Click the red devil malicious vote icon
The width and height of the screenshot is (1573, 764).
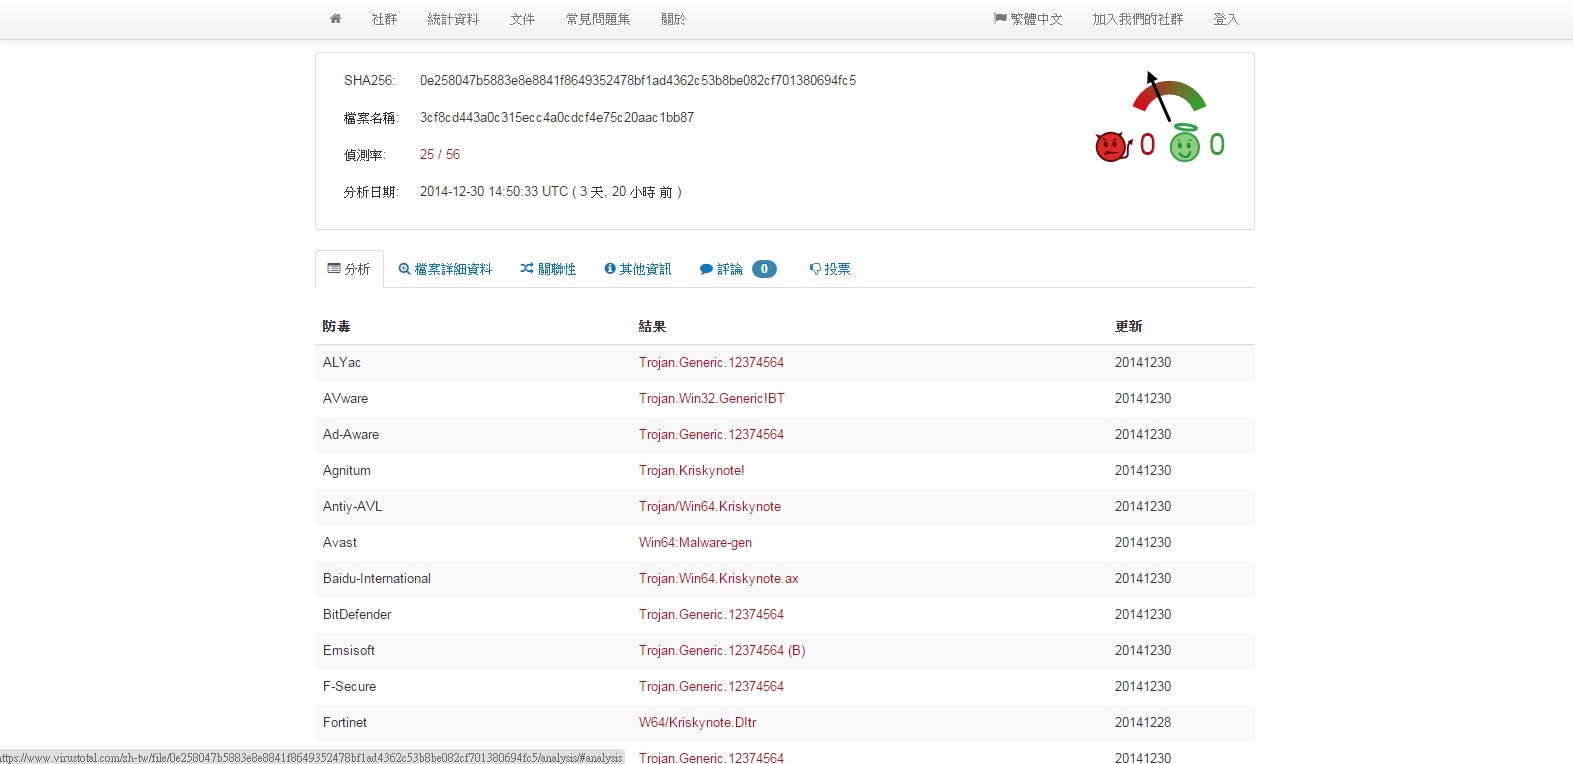[1112, 146]
